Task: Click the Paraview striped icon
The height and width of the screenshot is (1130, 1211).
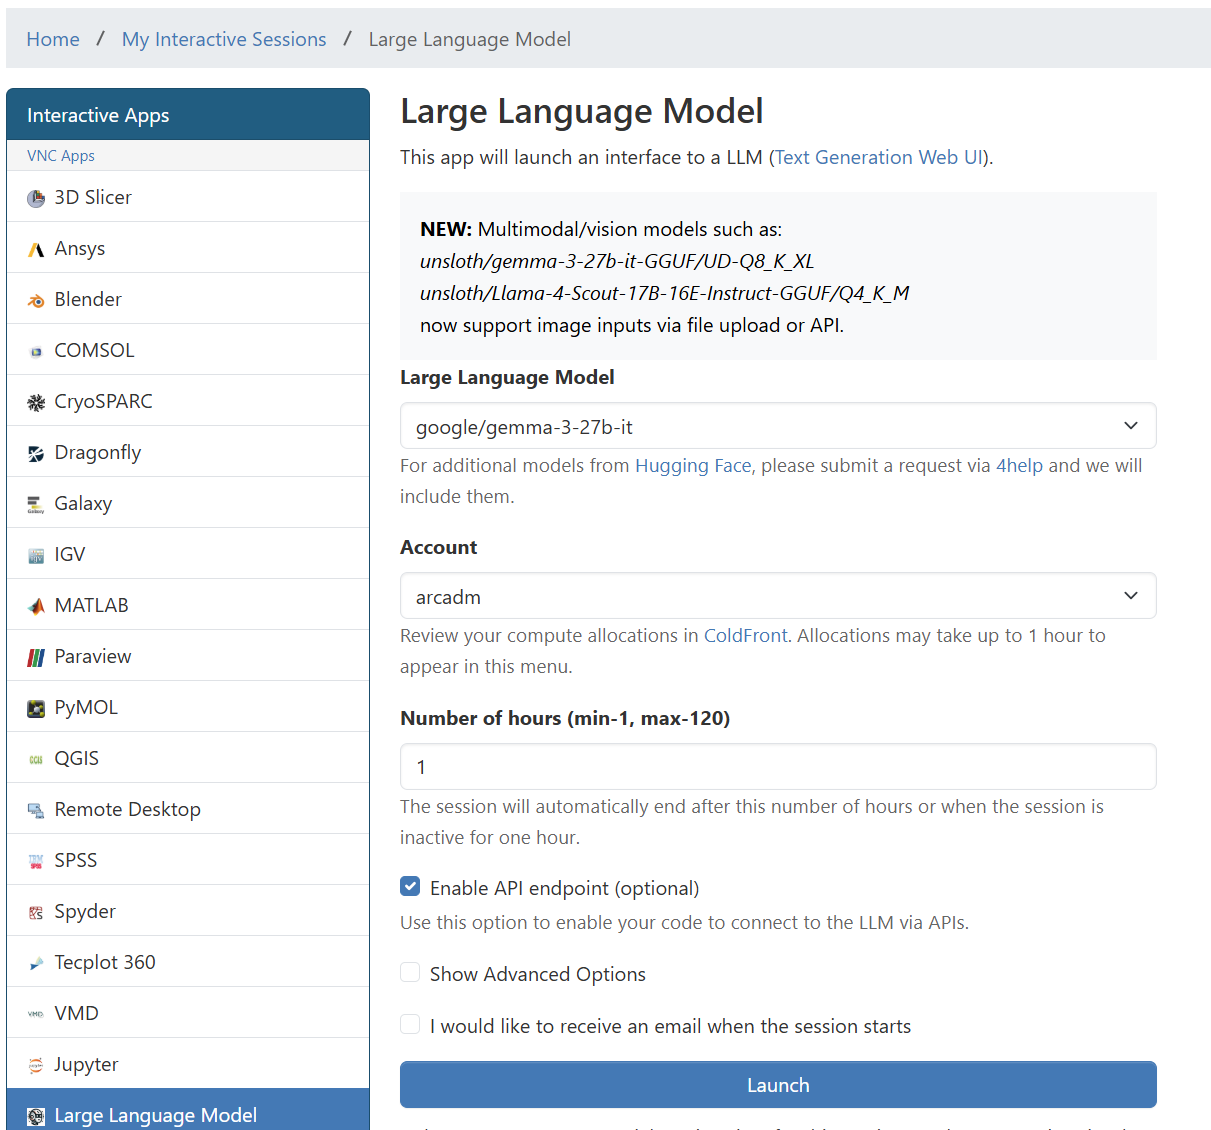Action: coord(36,657)
